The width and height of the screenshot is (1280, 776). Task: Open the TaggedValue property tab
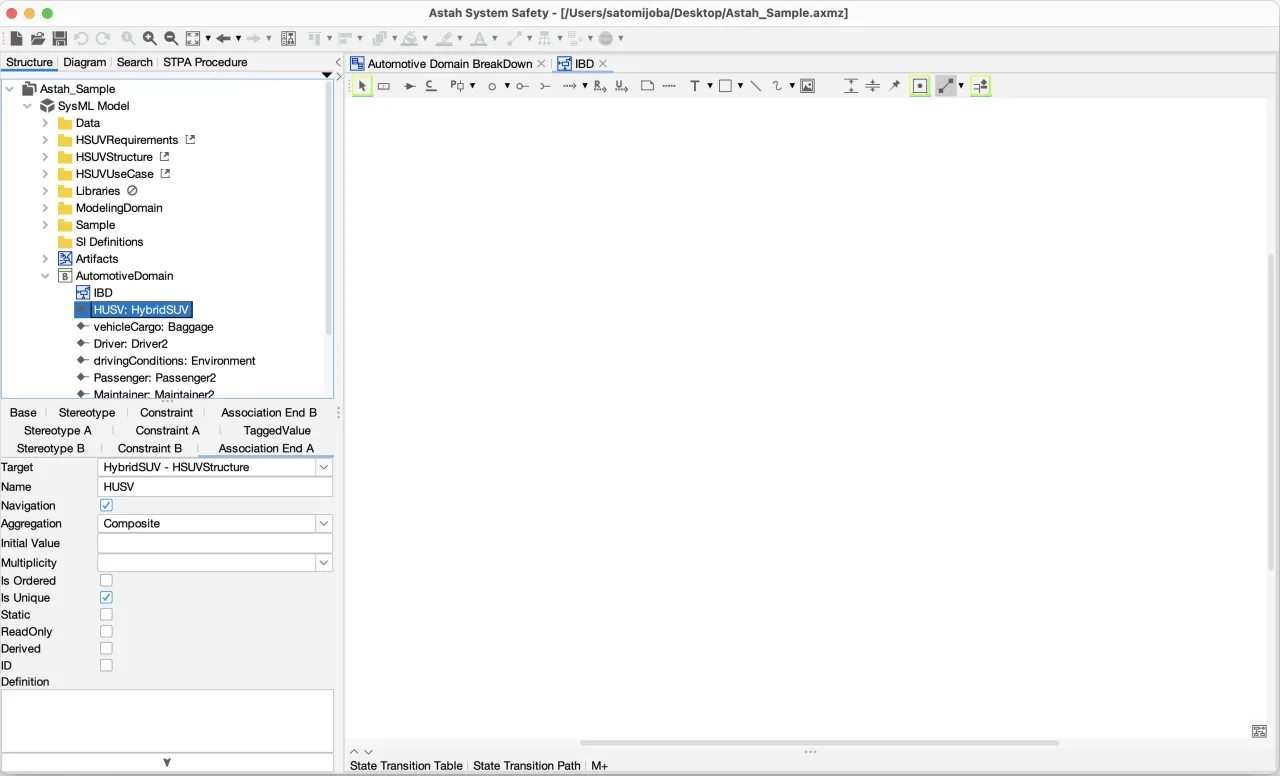click(x=277, y=431)
